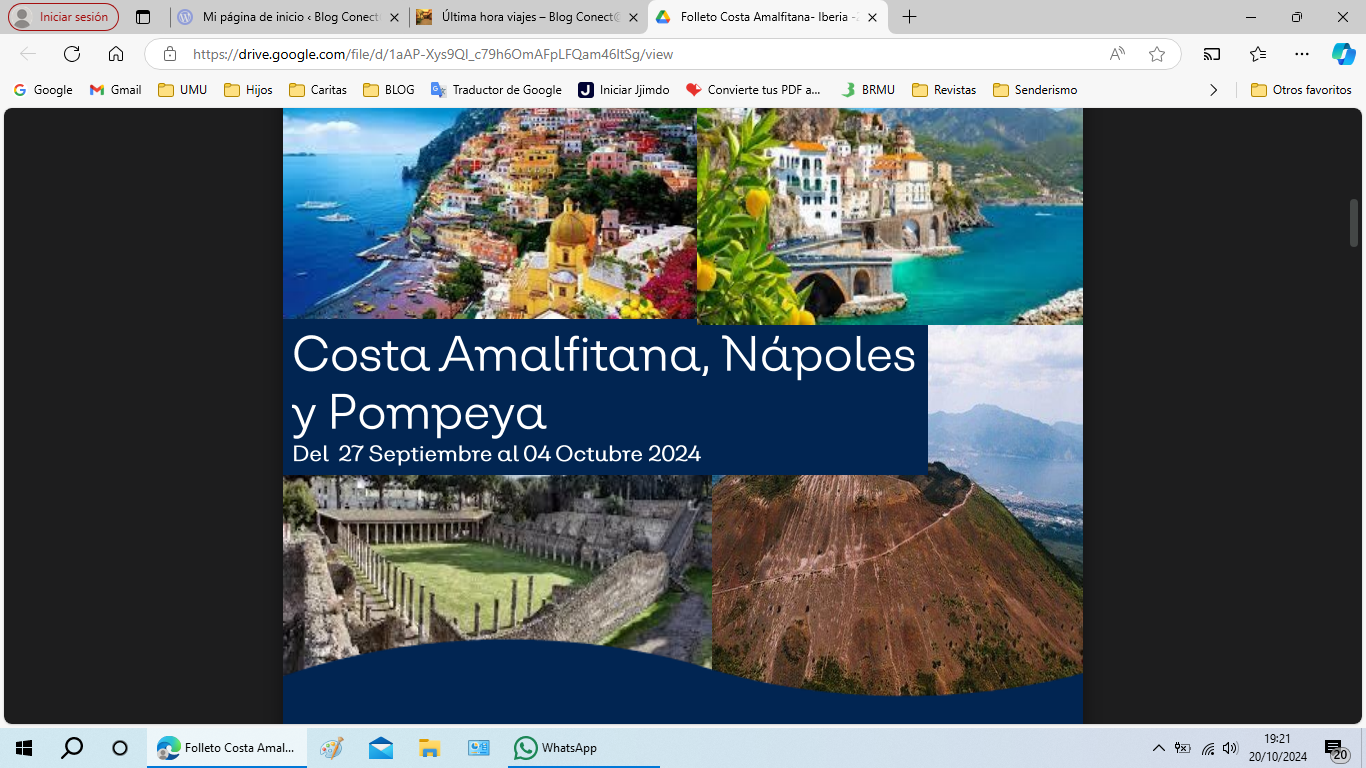Open WhatsApp from the taskbar

(x=556, y=748)
